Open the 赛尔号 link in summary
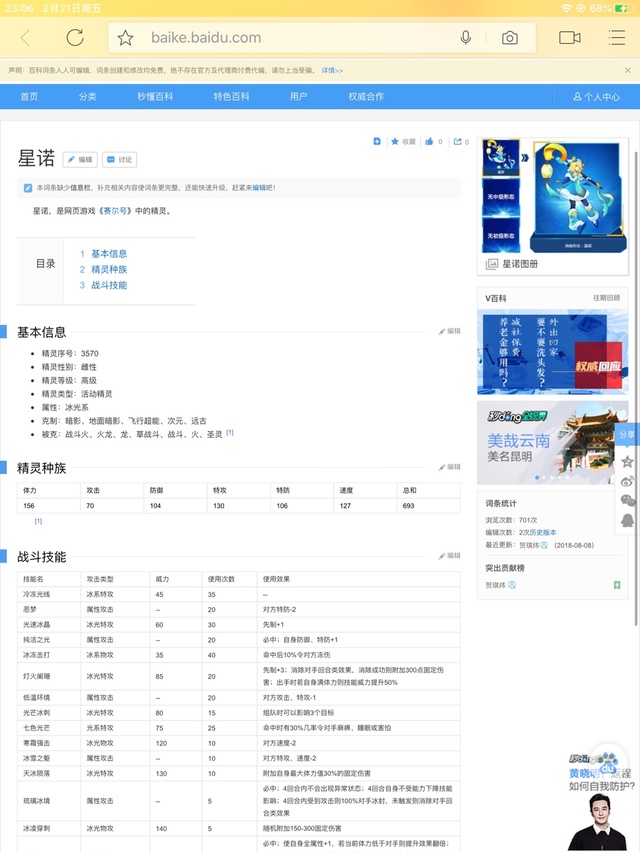 click(115, 211)
